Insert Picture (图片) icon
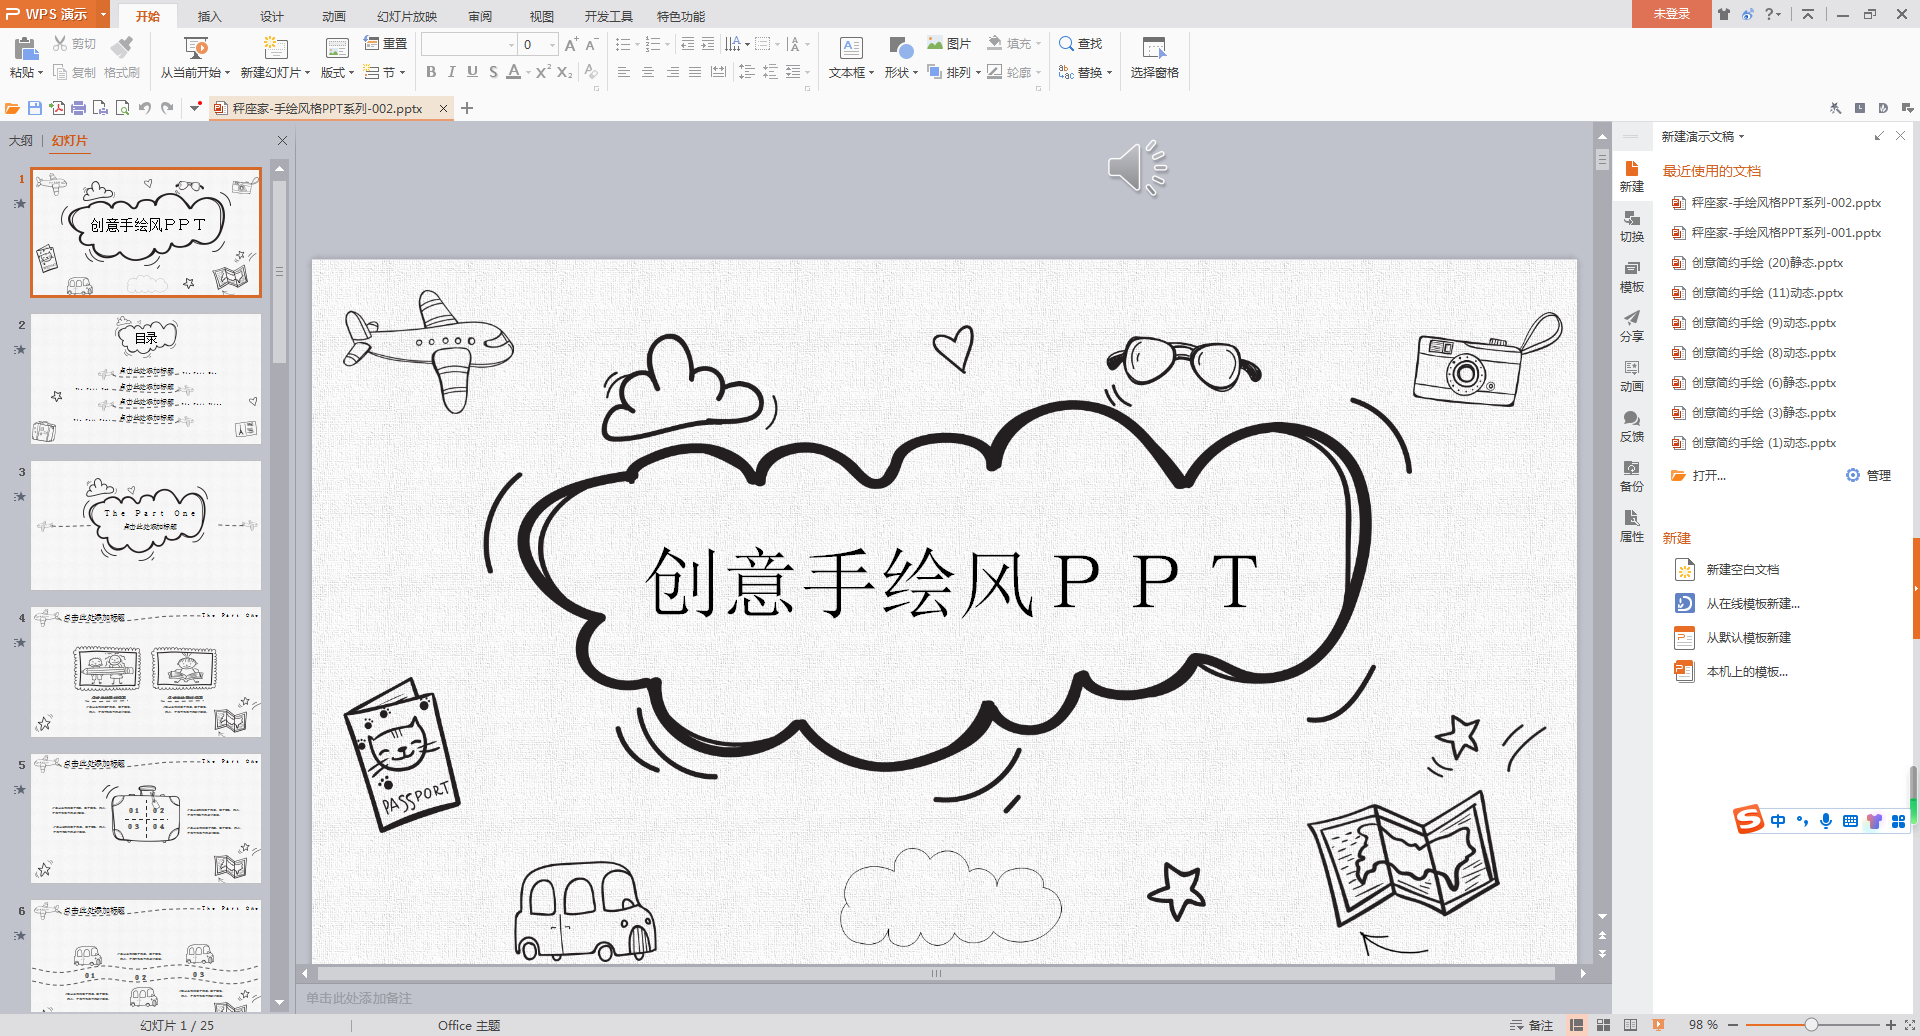This screenshot has width=1920, height=1036. click(x=935, y=43)
